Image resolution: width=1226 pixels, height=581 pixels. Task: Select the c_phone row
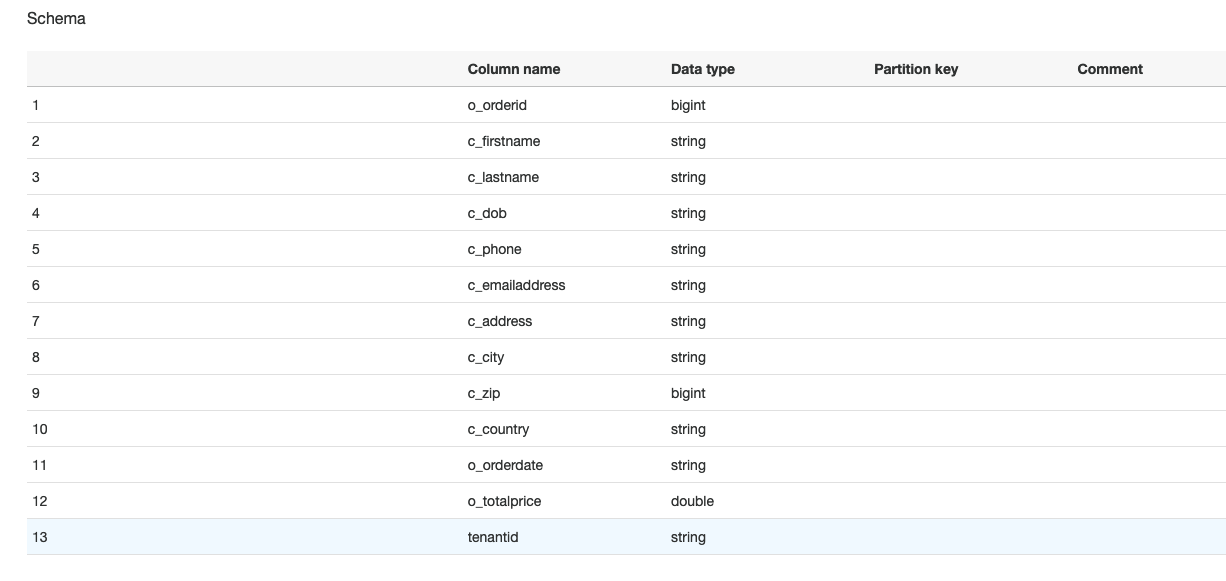pyautogui.click(x=626, y=249)
